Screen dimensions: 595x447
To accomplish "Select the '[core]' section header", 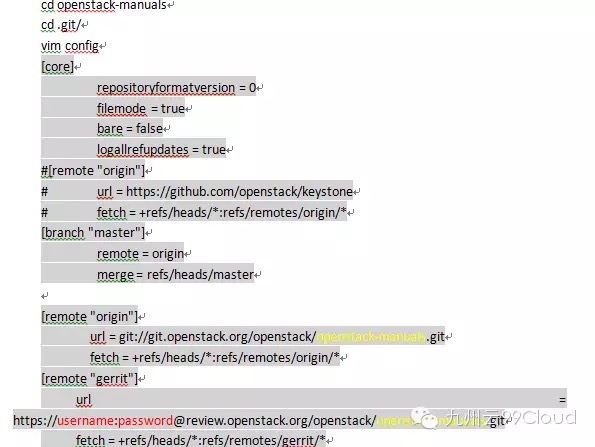I will tap(57, 67).
